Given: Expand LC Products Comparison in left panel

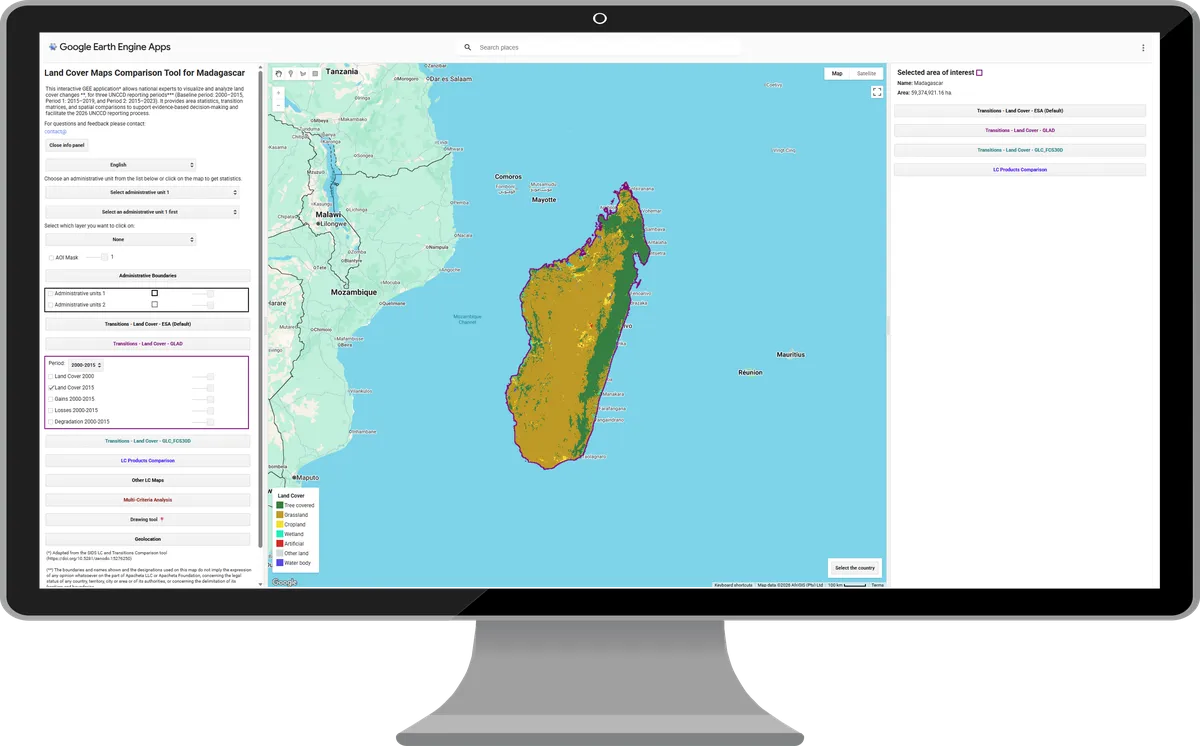Looking at the screenshot, I should point(148,460).
